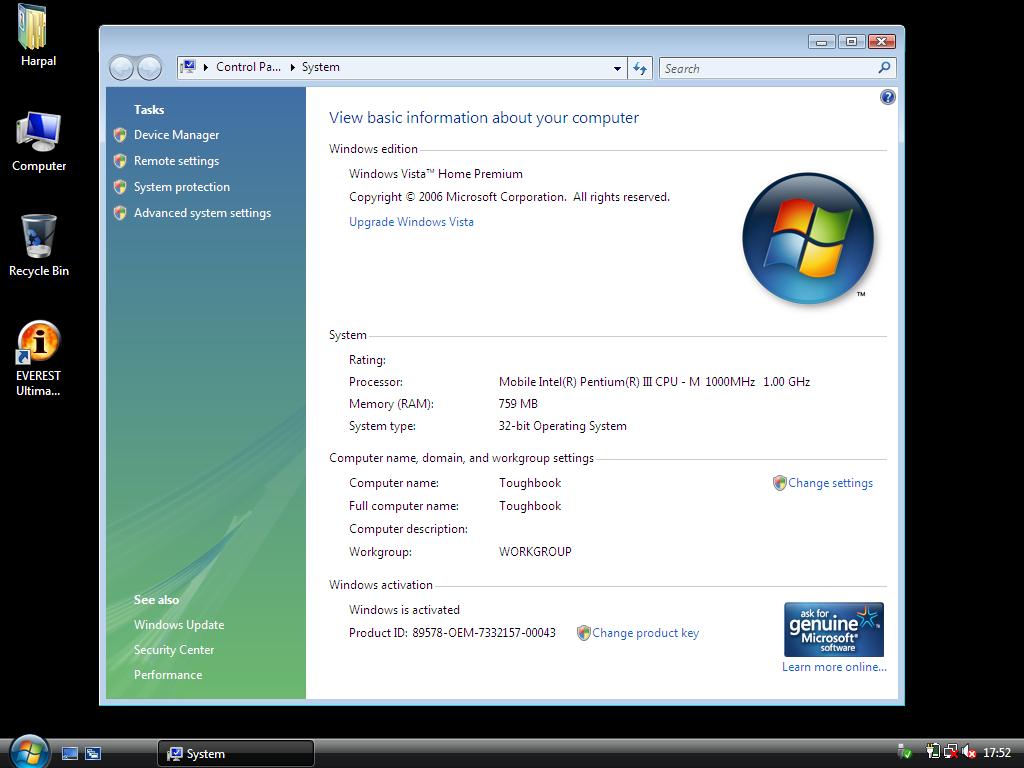The image size is (1024, 768).
Task: Click the 'View basic information about your computer' heading
Action: click(484, 118)
